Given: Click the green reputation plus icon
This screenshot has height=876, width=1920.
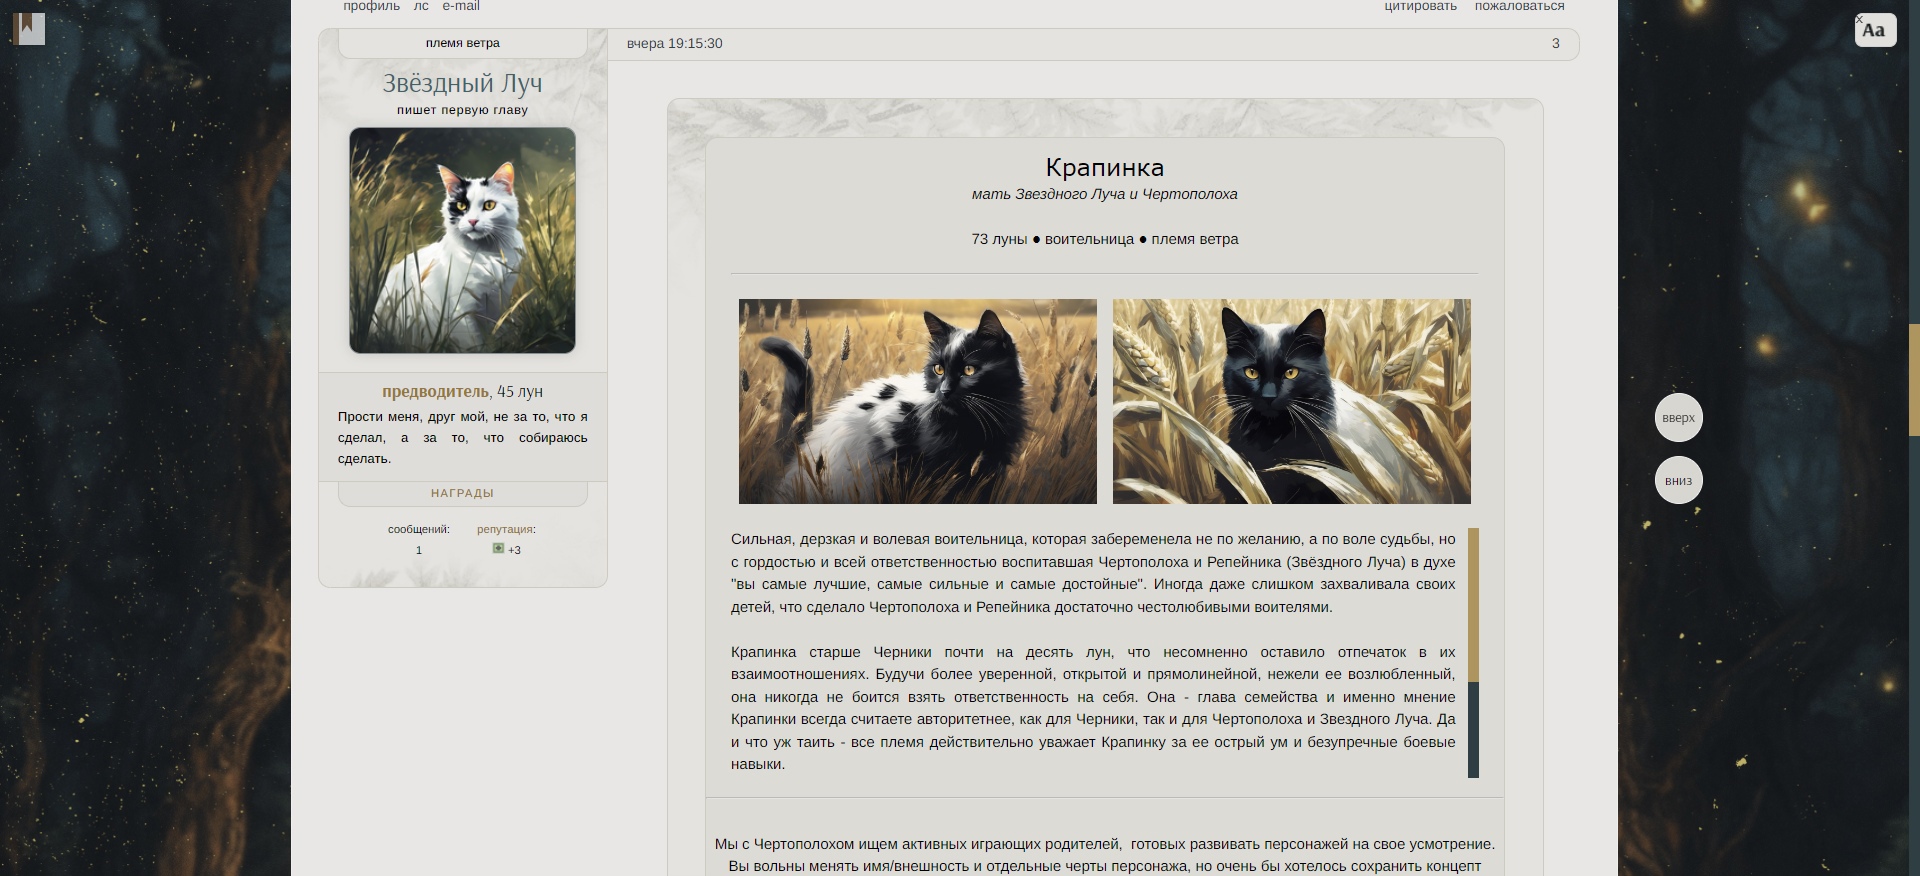Looking at the screenshot, I should (498, 548).
